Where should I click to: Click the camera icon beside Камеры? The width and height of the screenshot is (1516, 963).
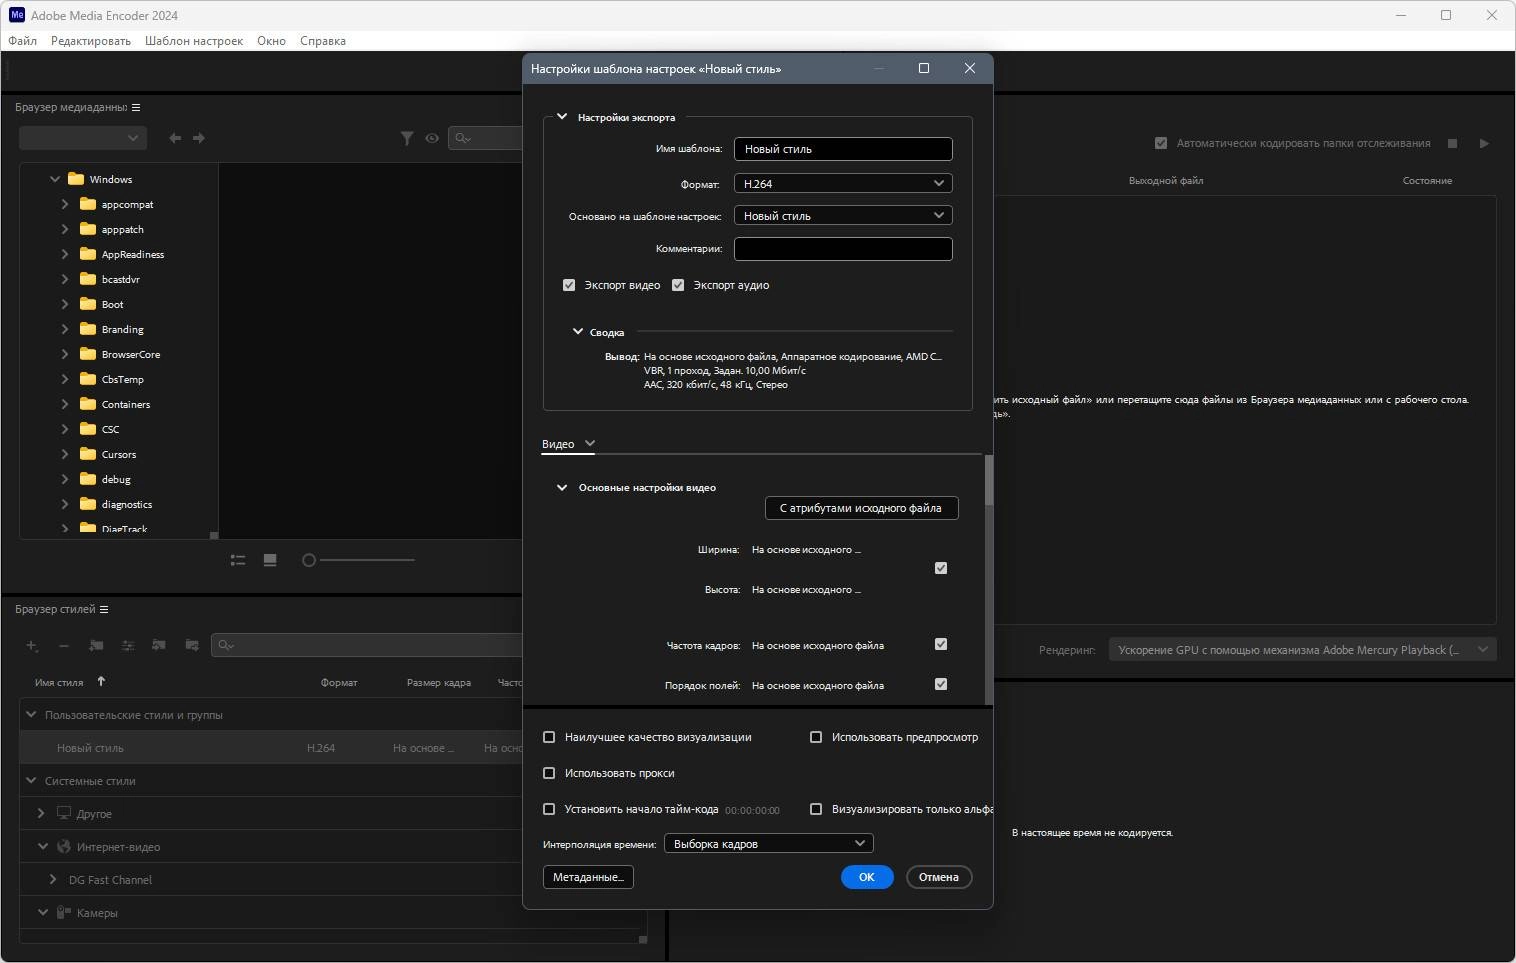(x=64, y=912)
